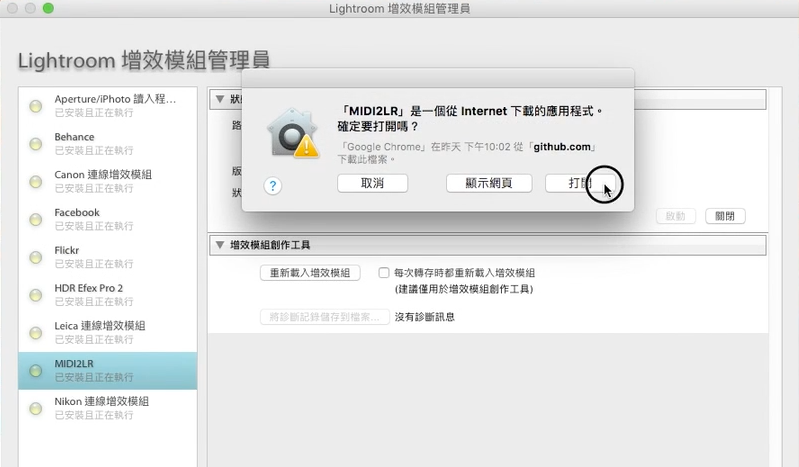This screenshot has width=799, height=467.
Task: Select the MIDI2LR plugin row
Action: pos(108,371)
